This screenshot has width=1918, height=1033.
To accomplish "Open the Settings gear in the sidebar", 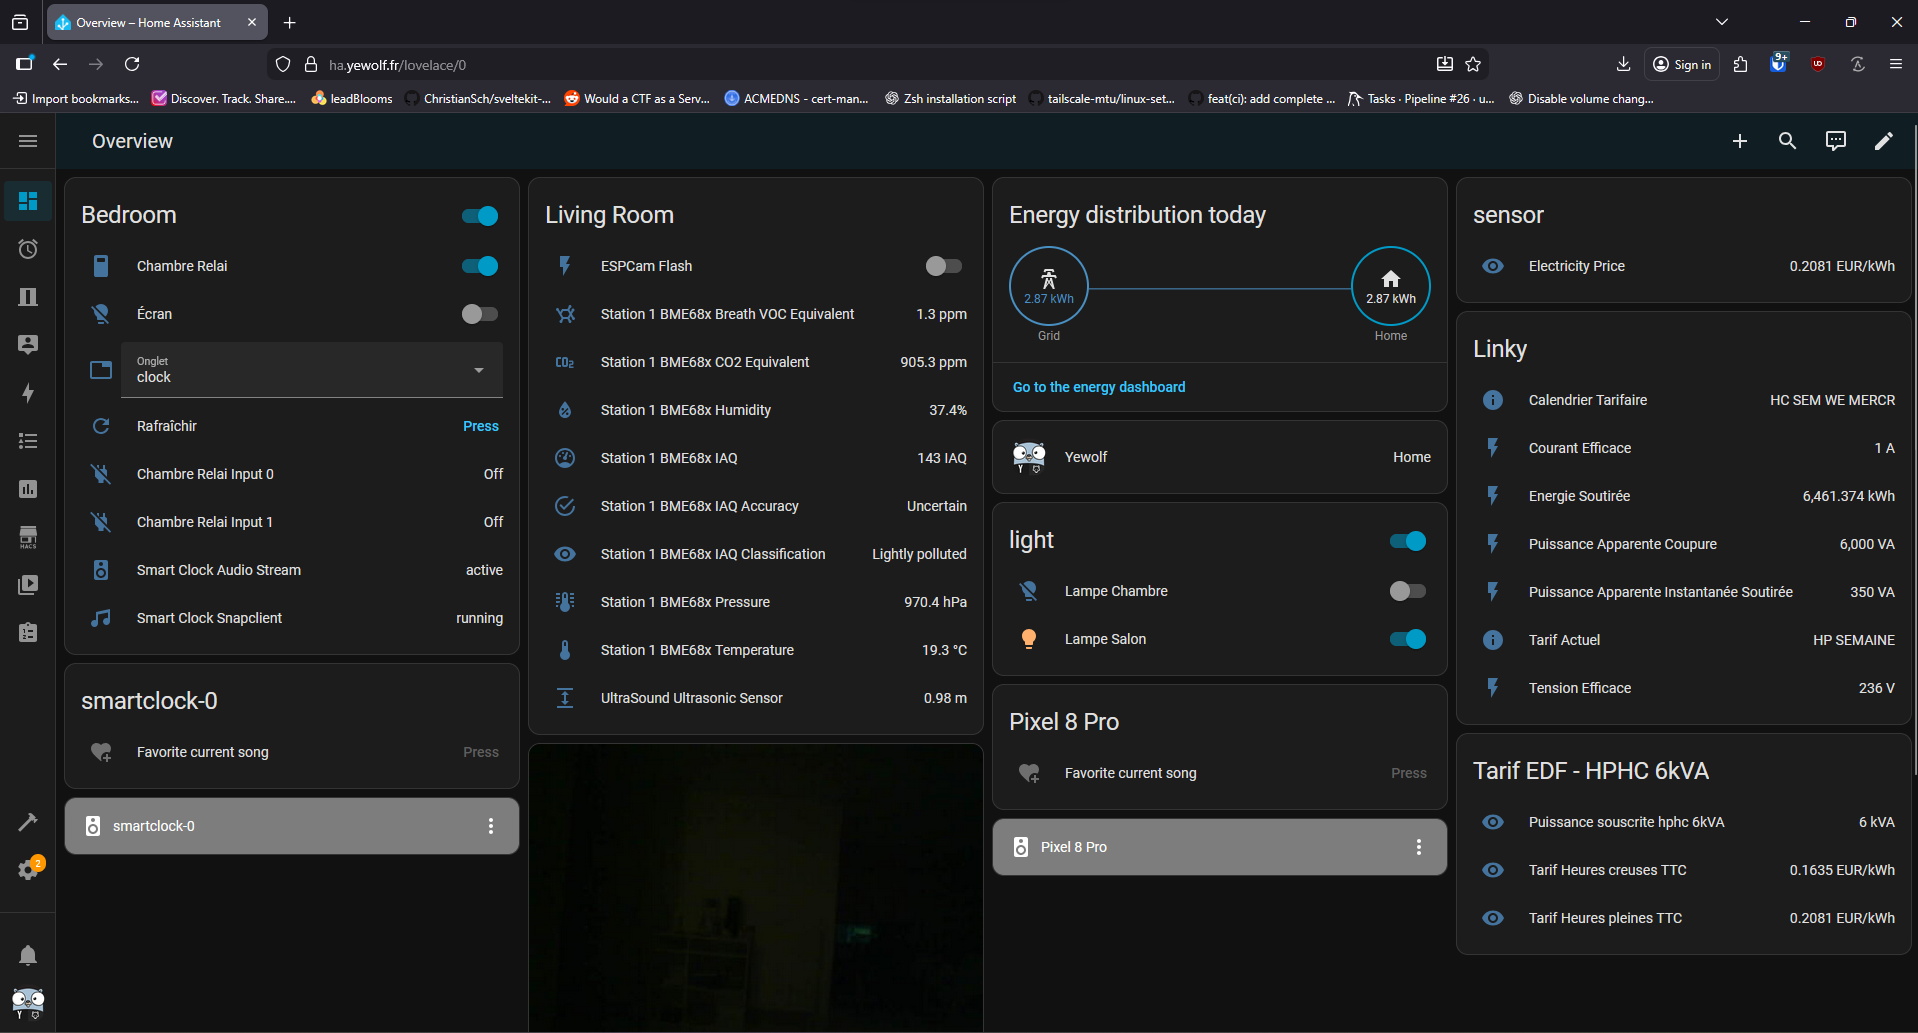I will click(x=28, y=868).
